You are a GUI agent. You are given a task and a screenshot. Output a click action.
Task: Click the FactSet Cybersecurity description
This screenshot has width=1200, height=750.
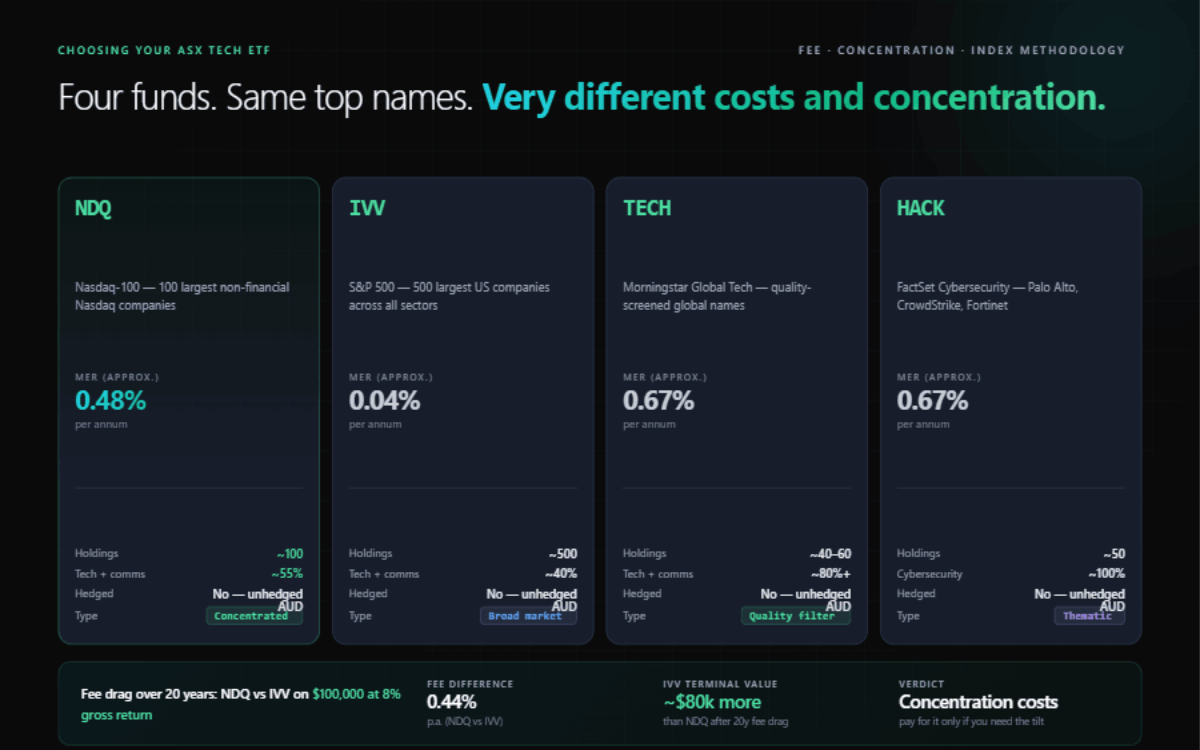click(x=988, y=296)
